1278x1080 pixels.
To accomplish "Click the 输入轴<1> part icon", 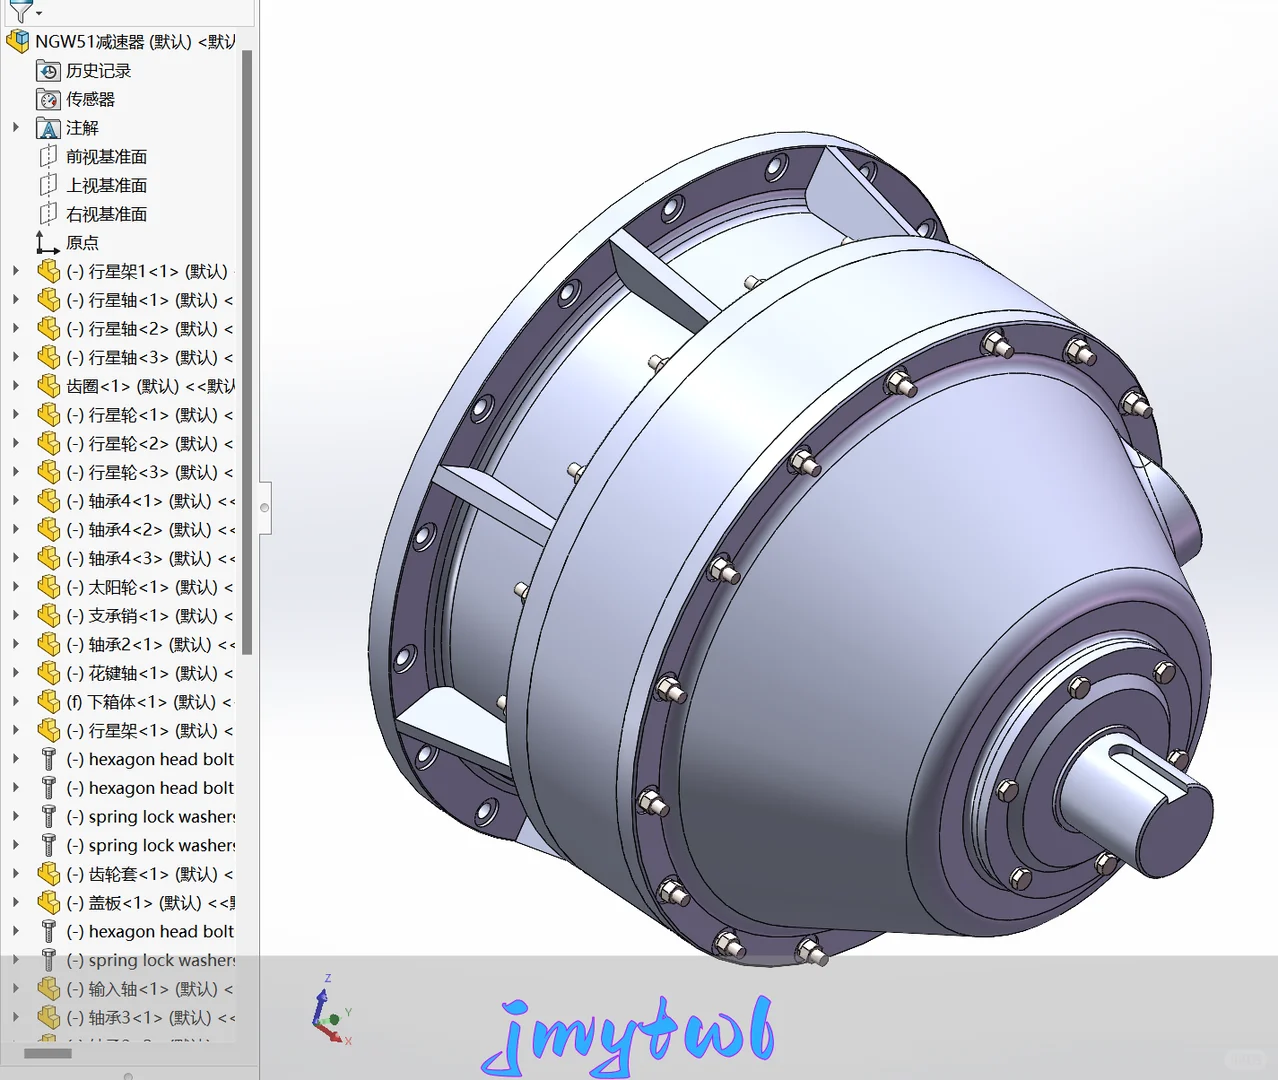I will (x=48, y=989).
